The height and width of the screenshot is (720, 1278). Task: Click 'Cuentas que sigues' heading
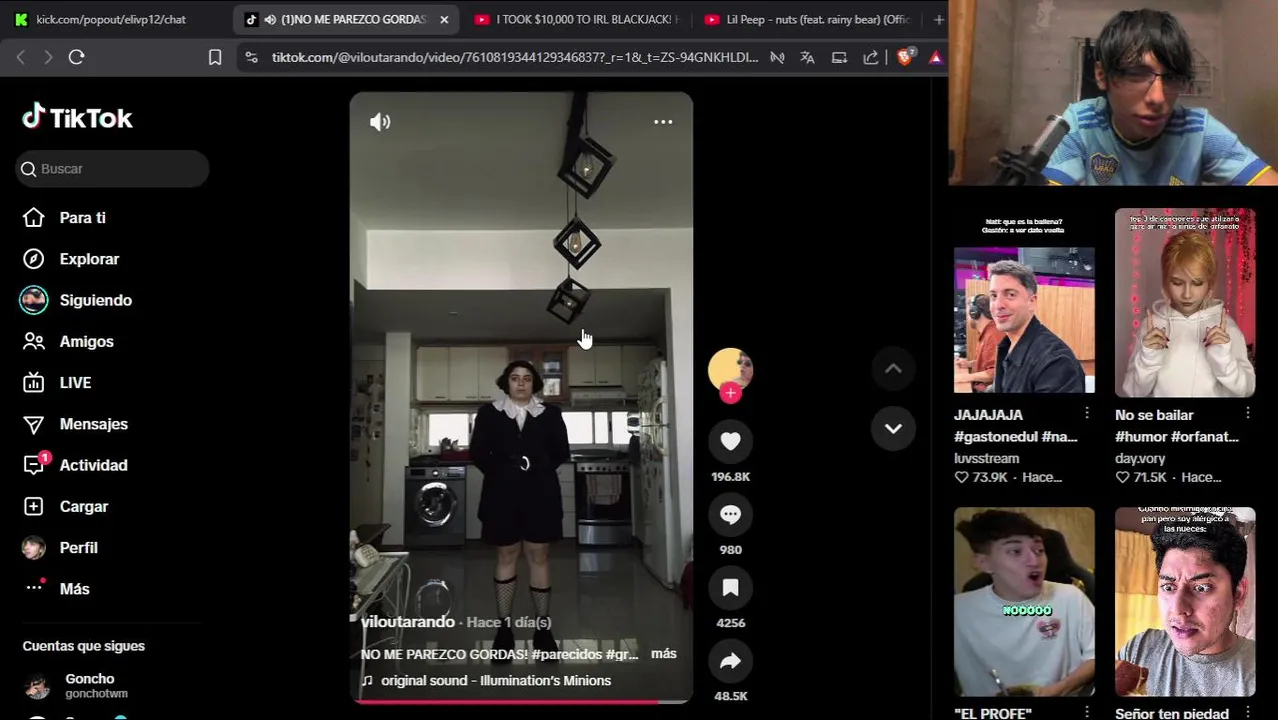click(83, 646)
